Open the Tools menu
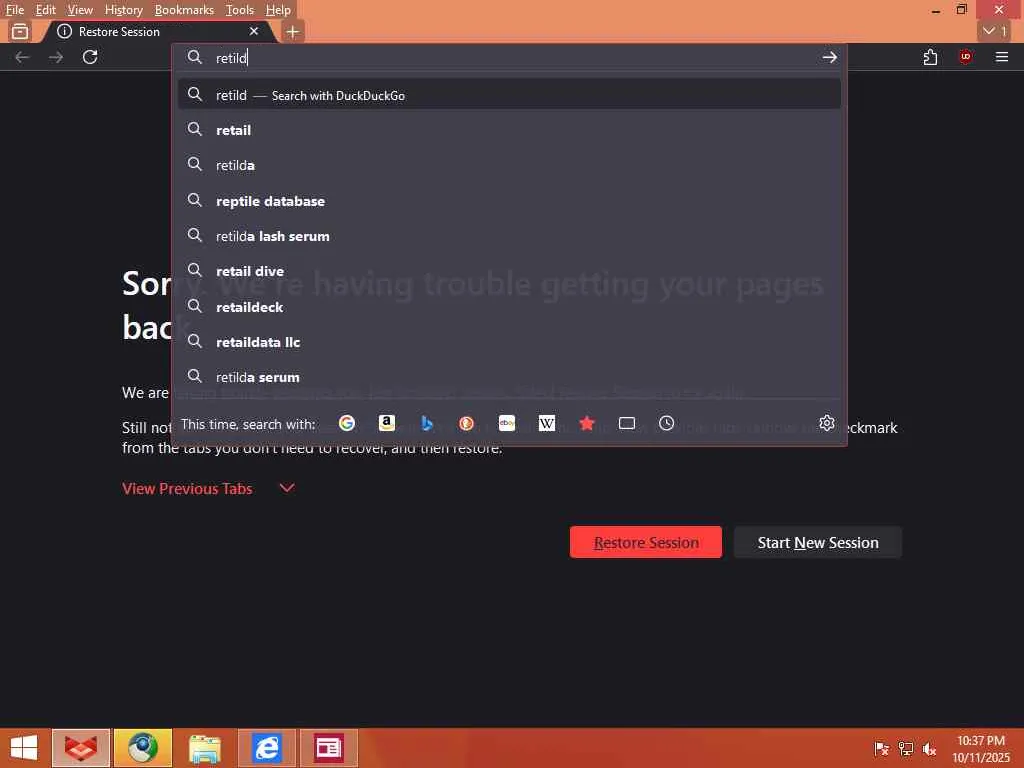 pyautogui.click(x=240, y=10)
